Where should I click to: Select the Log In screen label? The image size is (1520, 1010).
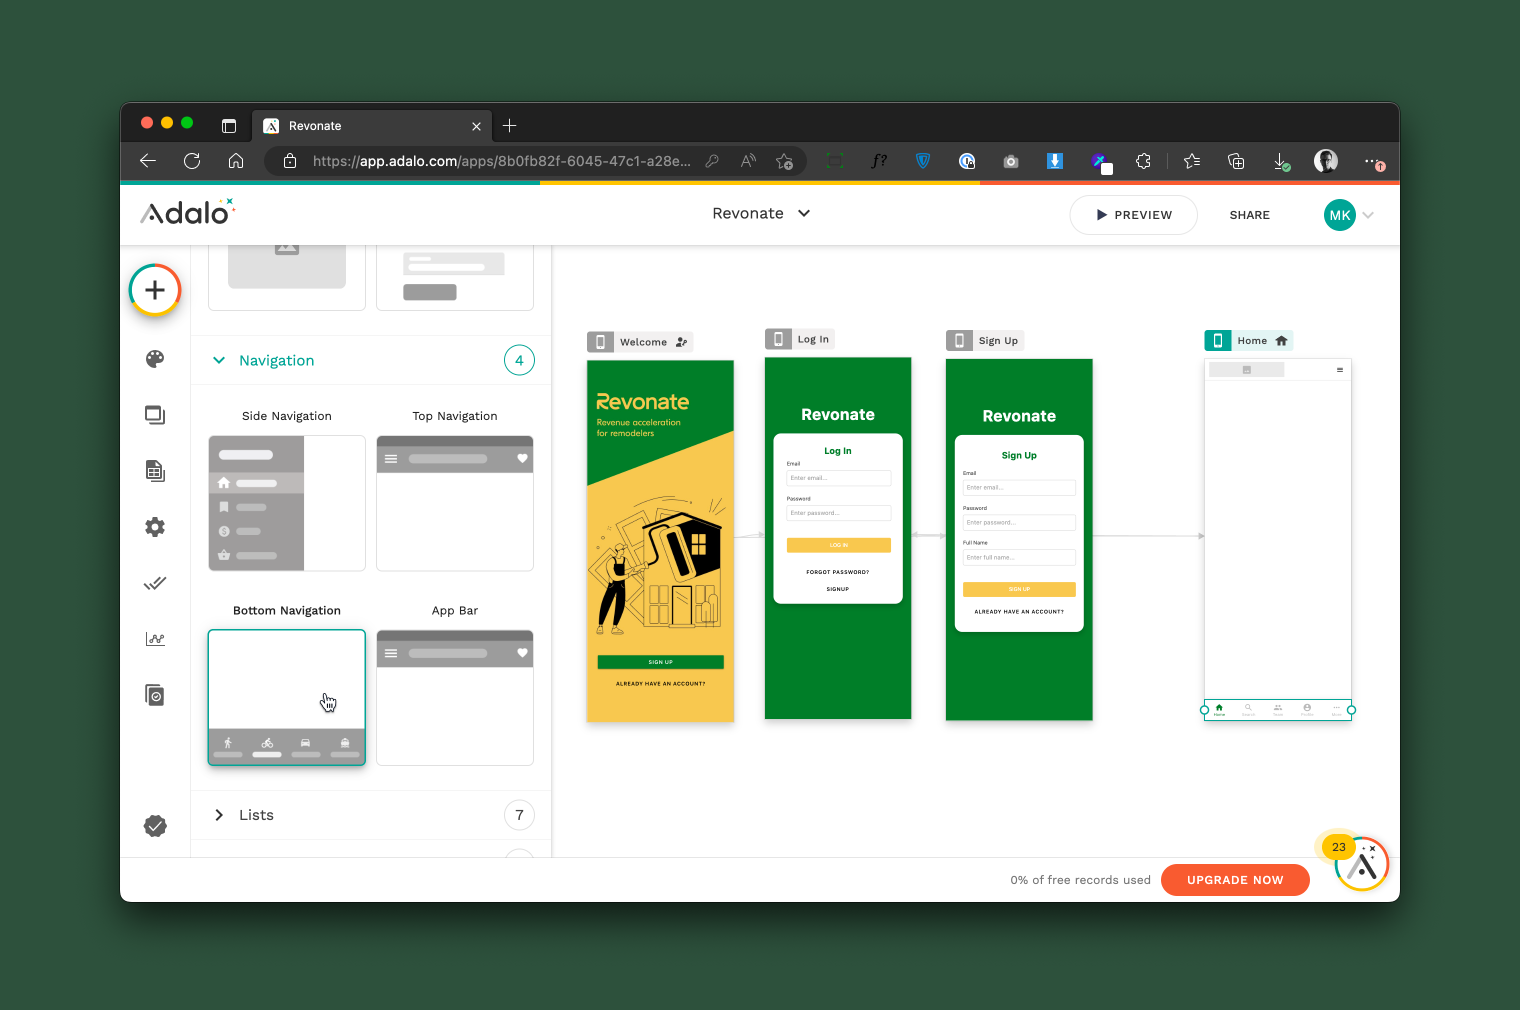click(x=799, y=339)
